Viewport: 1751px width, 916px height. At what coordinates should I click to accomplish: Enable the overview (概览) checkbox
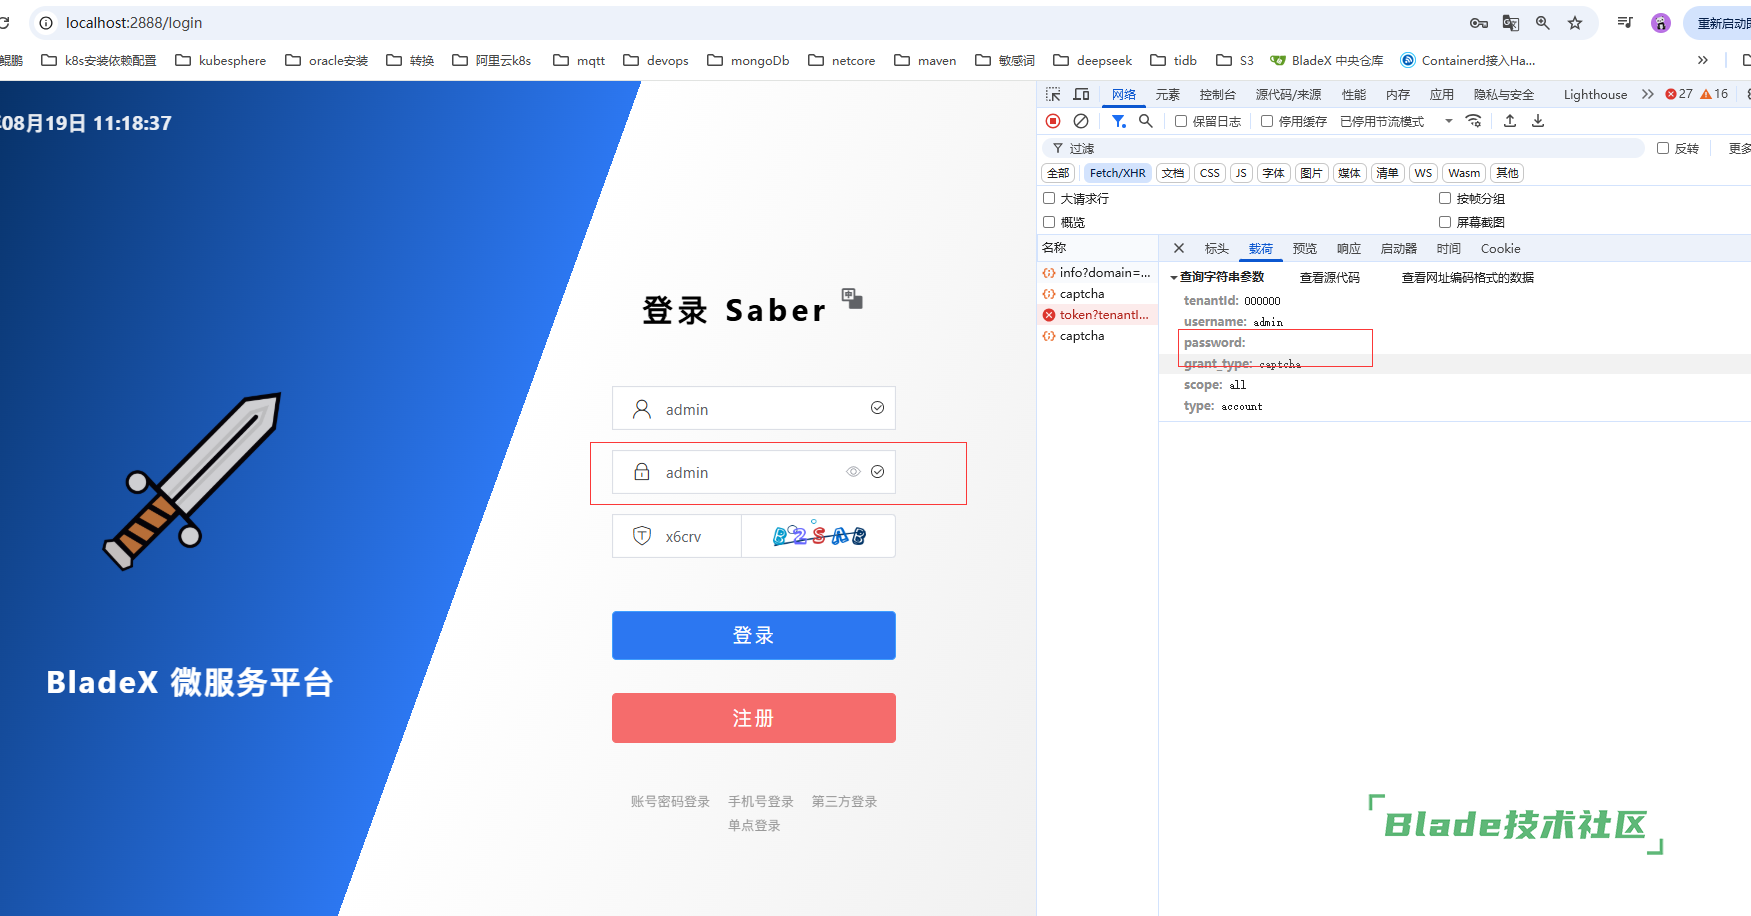click(x=1049, y=222)
